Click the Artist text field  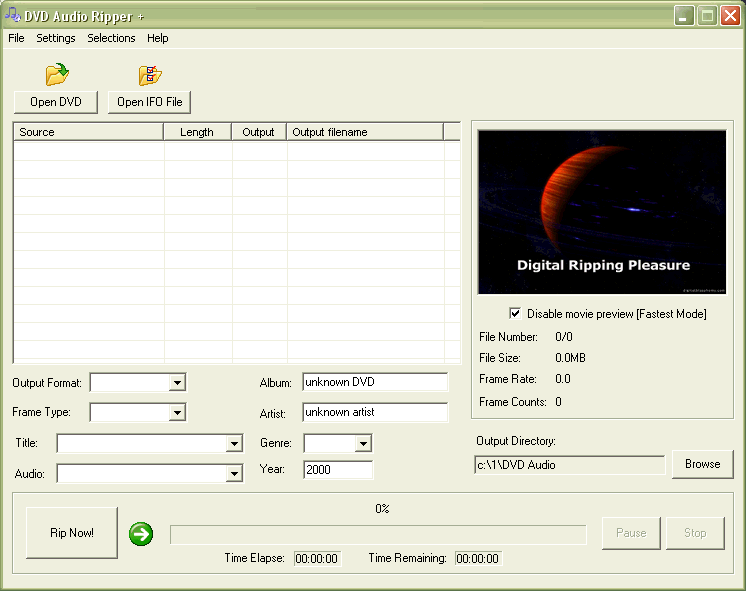pos(375,412)
